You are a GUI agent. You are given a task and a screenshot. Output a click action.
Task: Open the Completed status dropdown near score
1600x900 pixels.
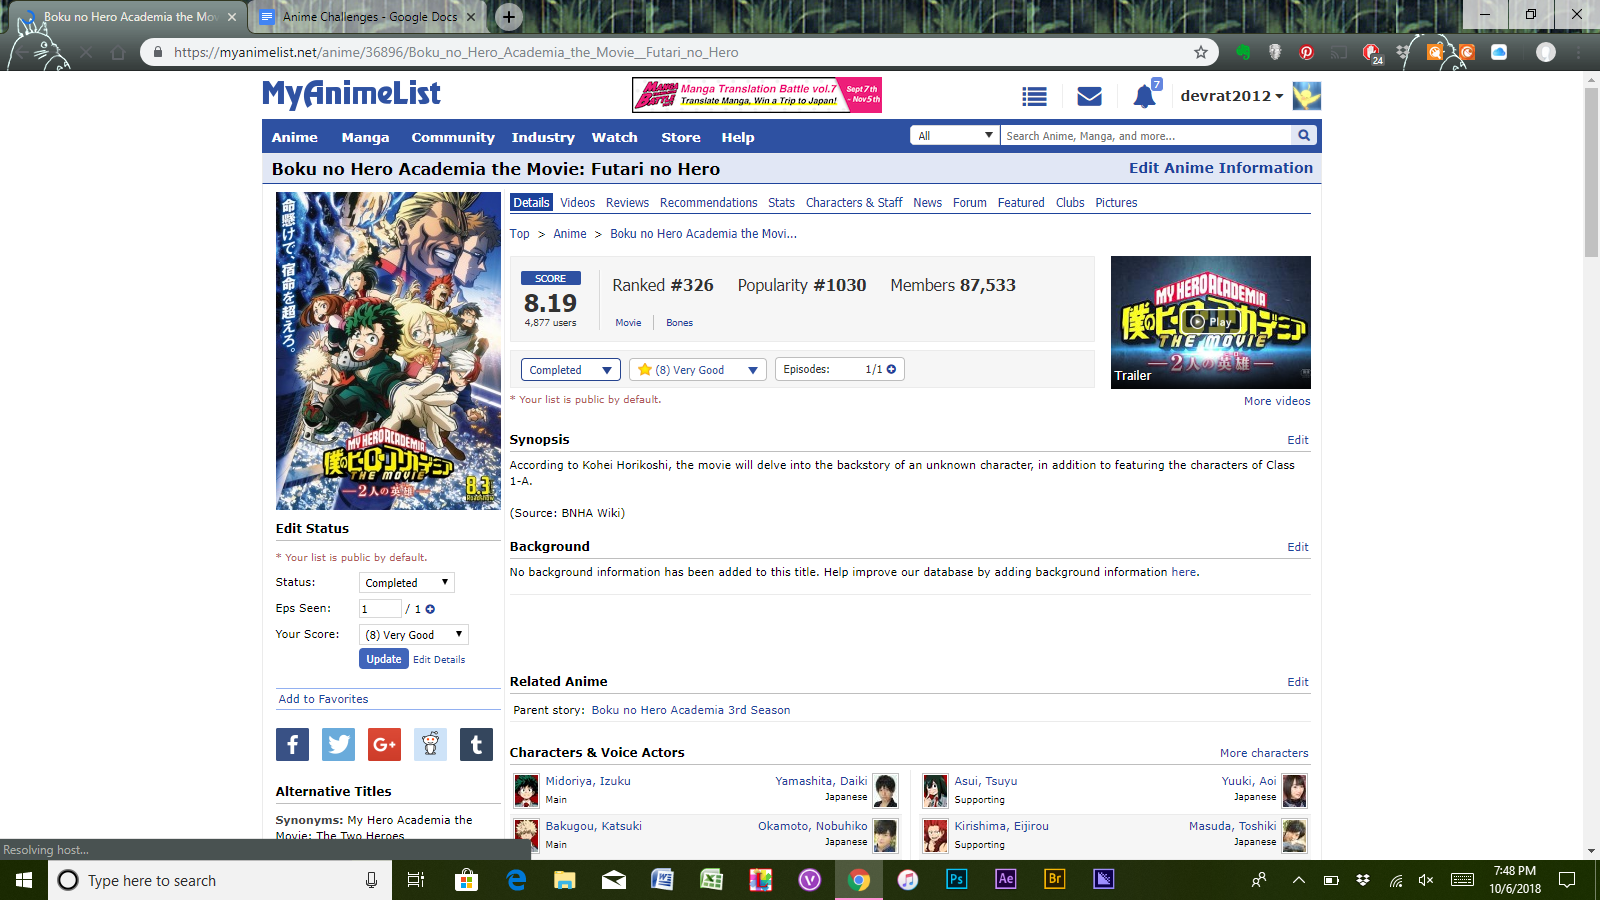coord(571,370)
